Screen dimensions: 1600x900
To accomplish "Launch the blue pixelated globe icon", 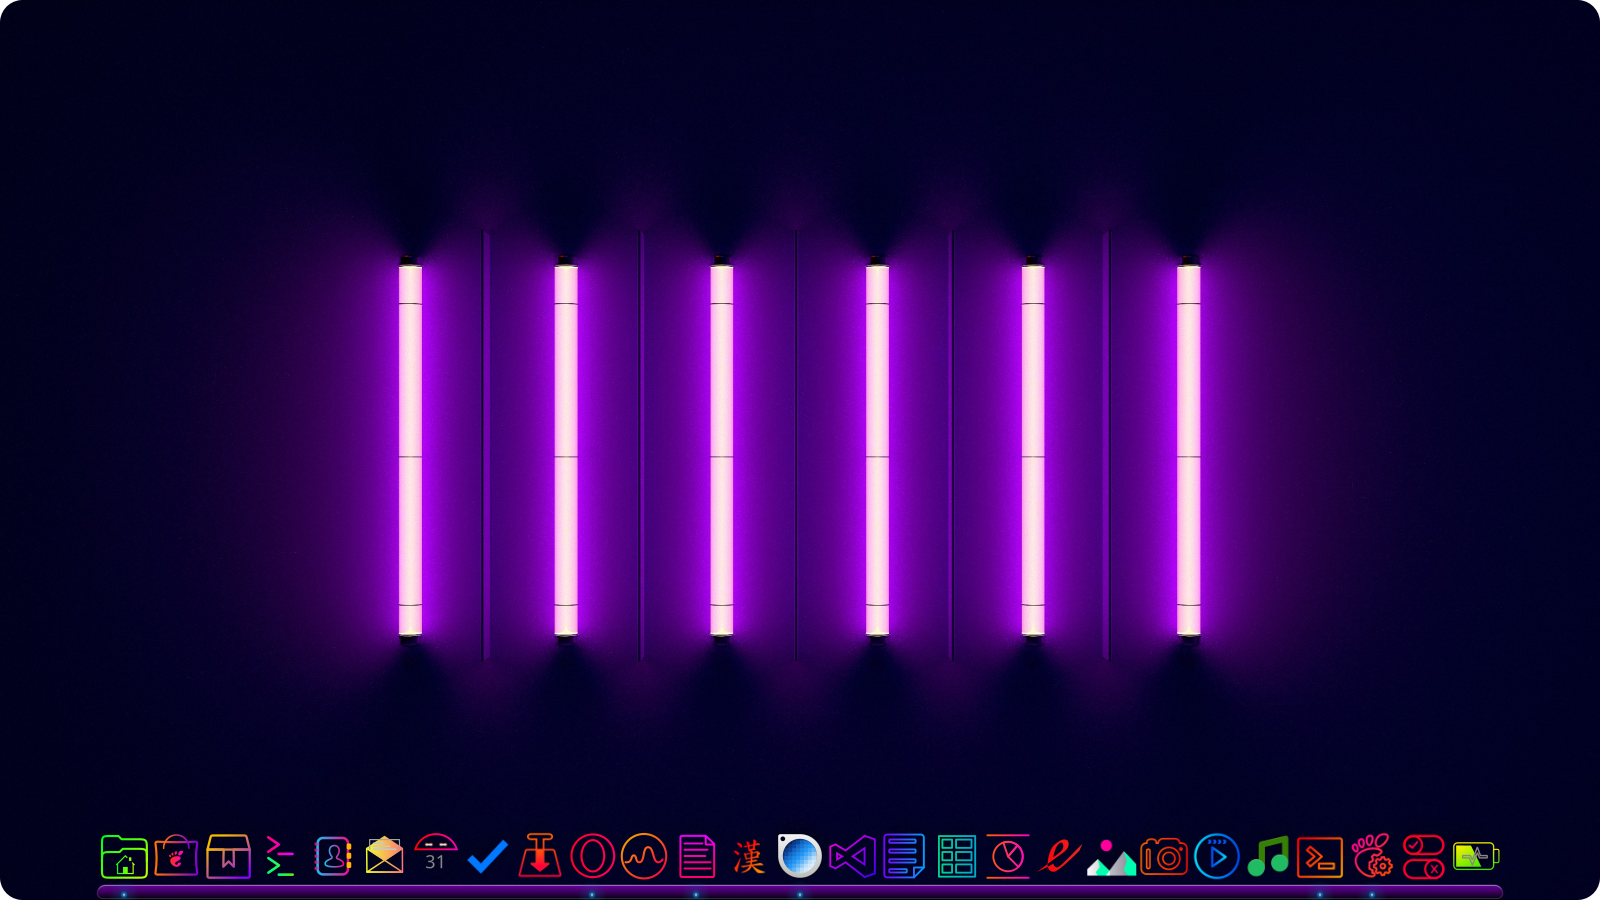I will coord(800,856).
